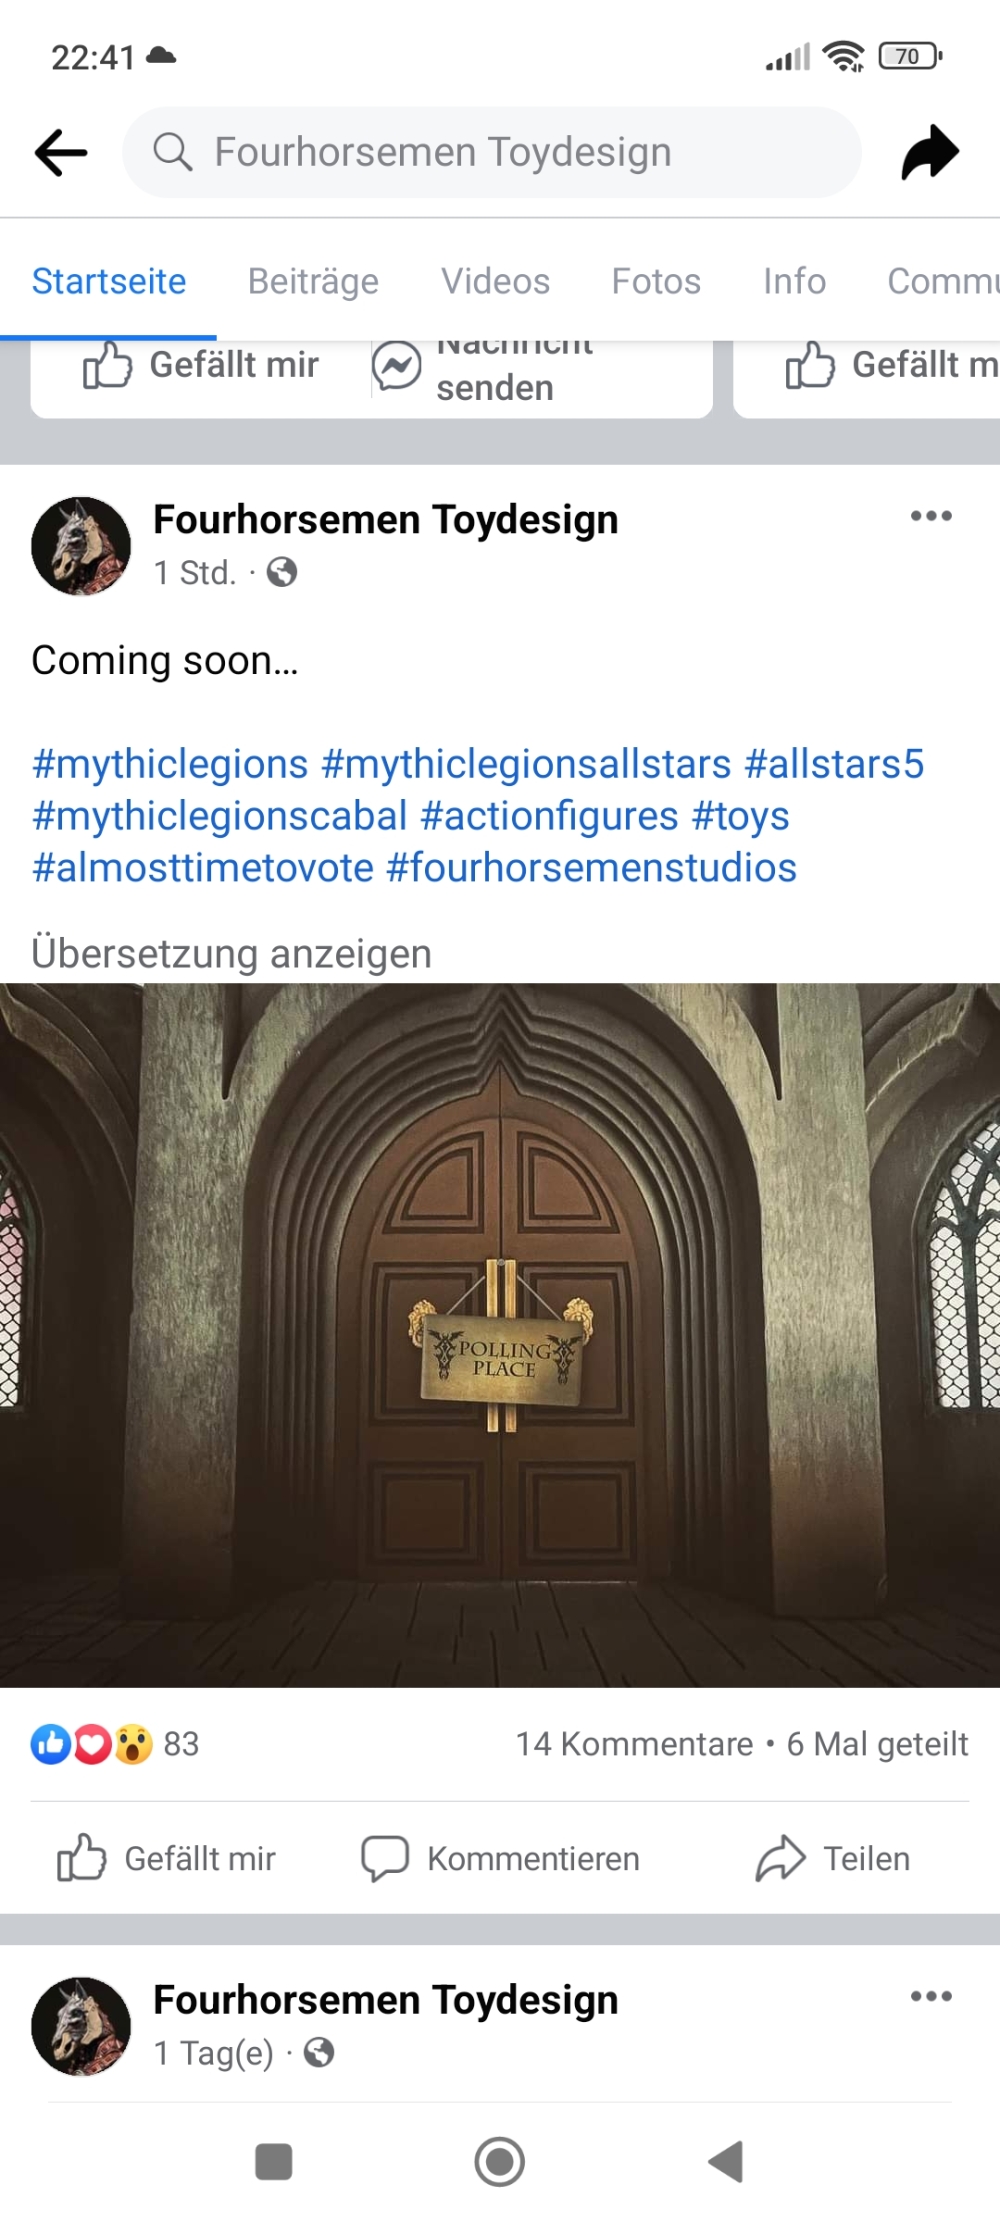The height and width of the screenshot is (2222, 1000).
Task: View the 83 reaction emoji icons
Action: (92, 1744)
